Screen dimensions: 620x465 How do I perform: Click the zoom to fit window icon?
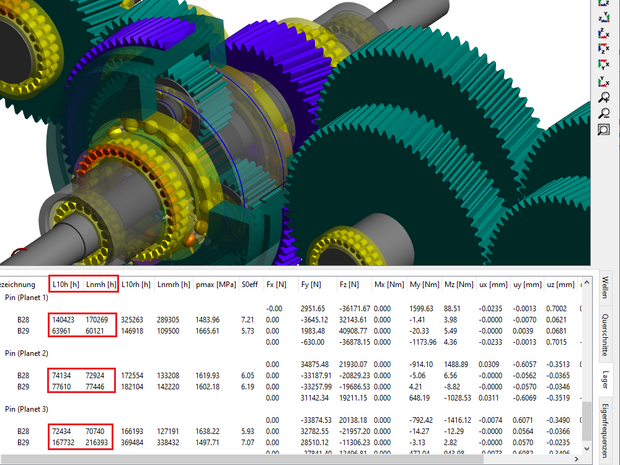604,129
